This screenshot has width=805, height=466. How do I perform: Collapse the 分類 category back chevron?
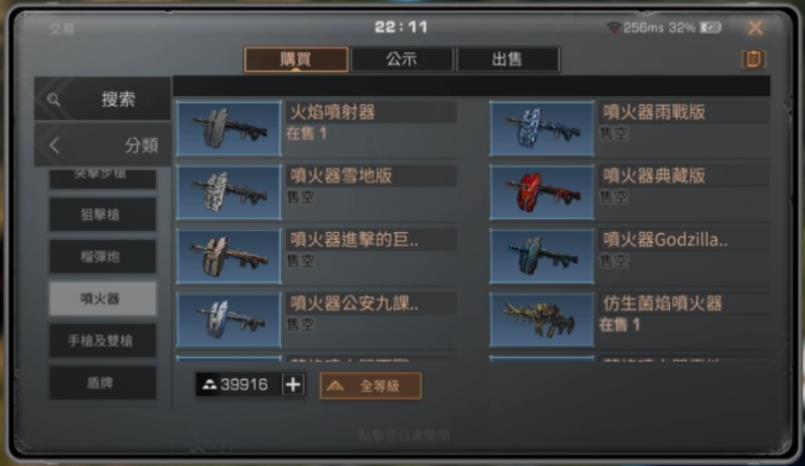click(x=55, y=145)
